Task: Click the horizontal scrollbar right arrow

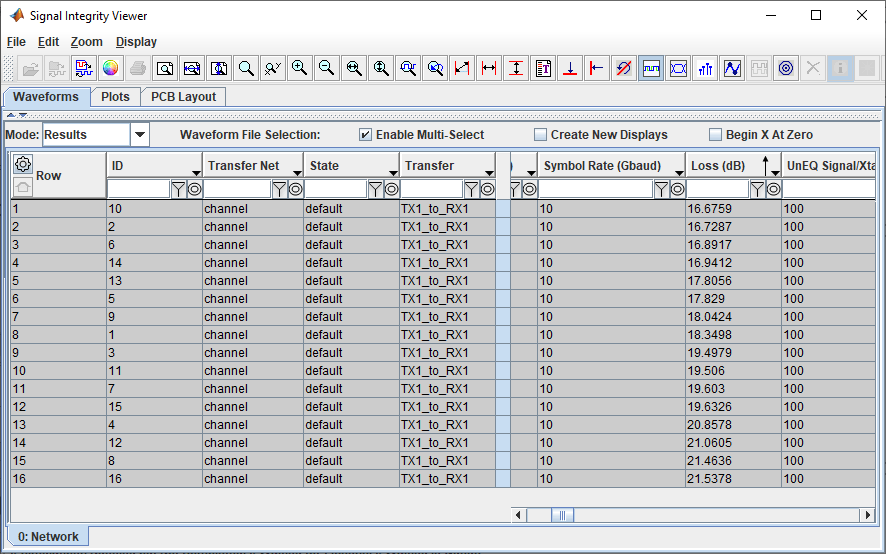Action: [867, 515]
